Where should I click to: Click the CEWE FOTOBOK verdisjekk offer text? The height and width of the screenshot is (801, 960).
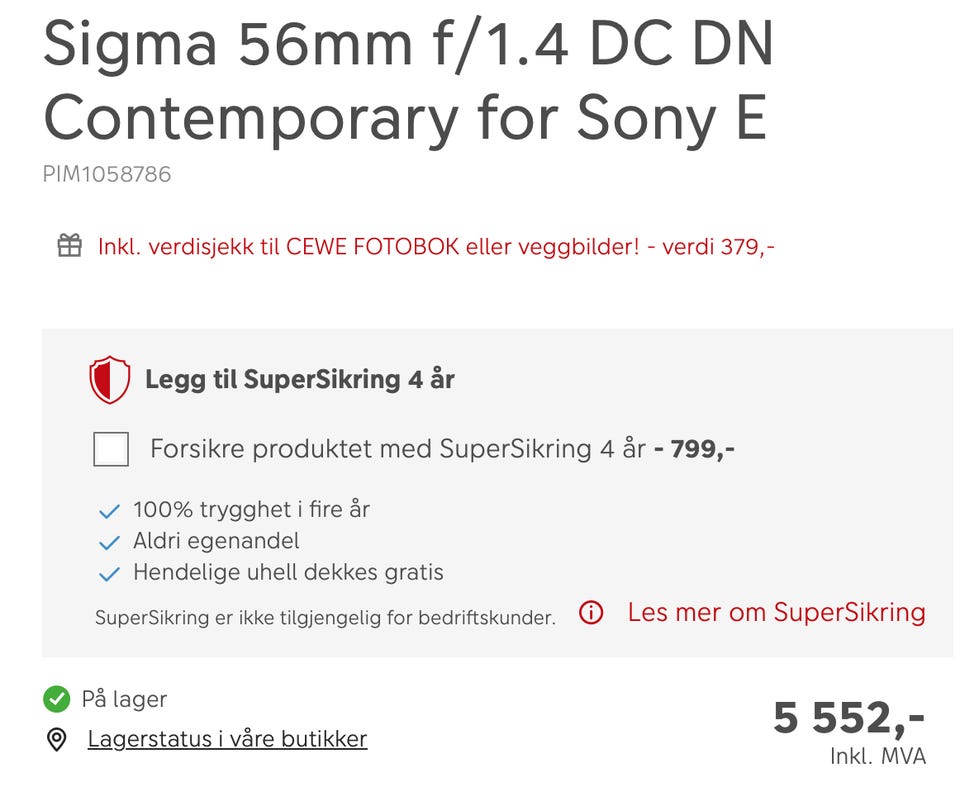point(436,247)
